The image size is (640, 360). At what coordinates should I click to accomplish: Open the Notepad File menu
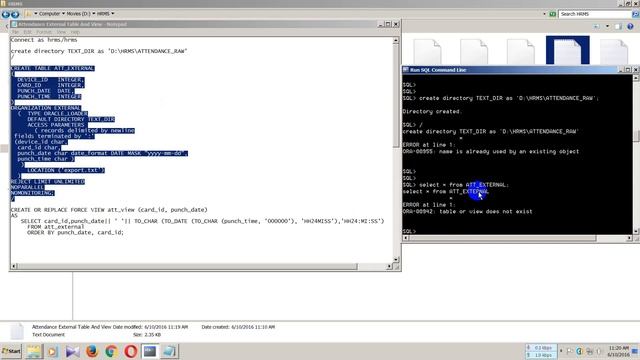tap(15, 32)
